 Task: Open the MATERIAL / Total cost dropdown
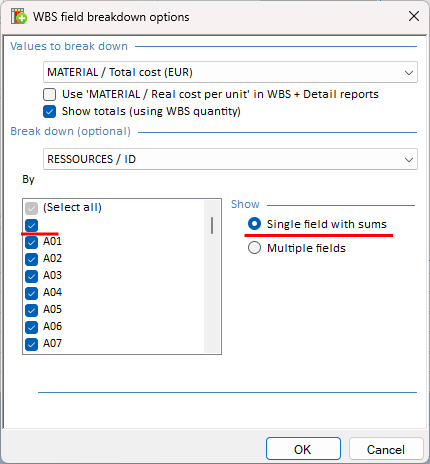pos(230,72)
